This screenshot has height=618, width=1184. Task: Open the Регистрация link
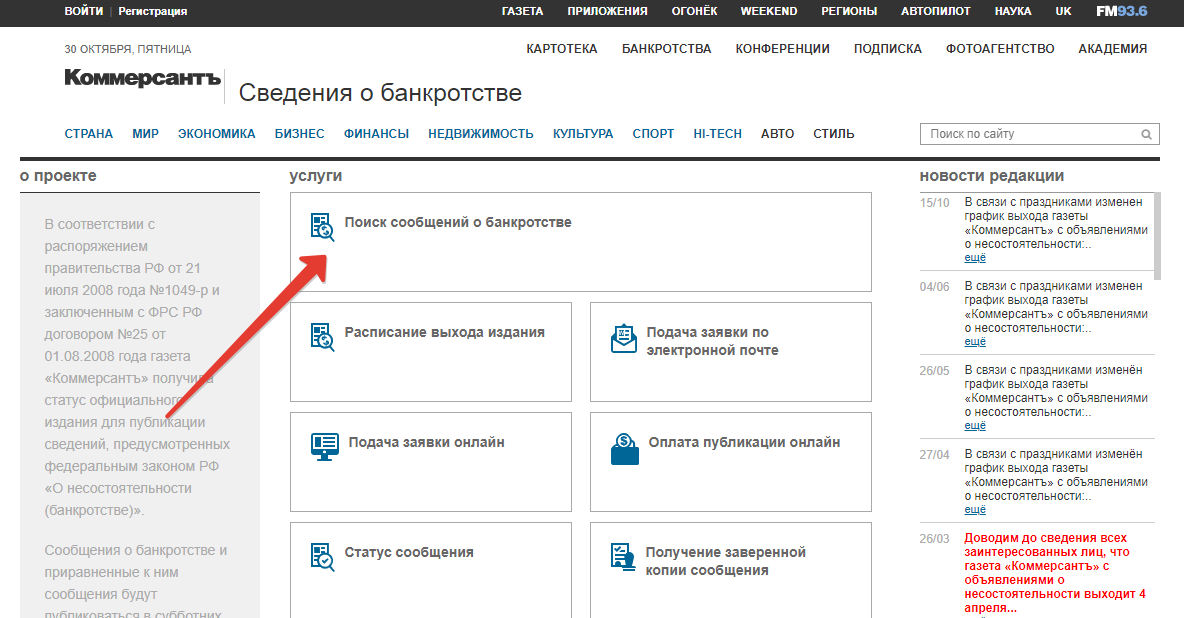(152, 11)
